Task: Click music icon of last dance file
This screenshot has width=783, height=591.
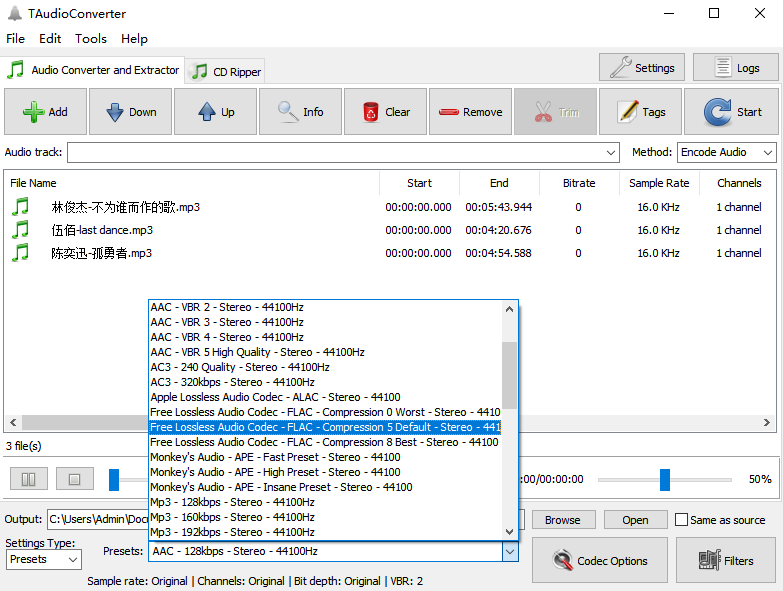Action: 20,229
